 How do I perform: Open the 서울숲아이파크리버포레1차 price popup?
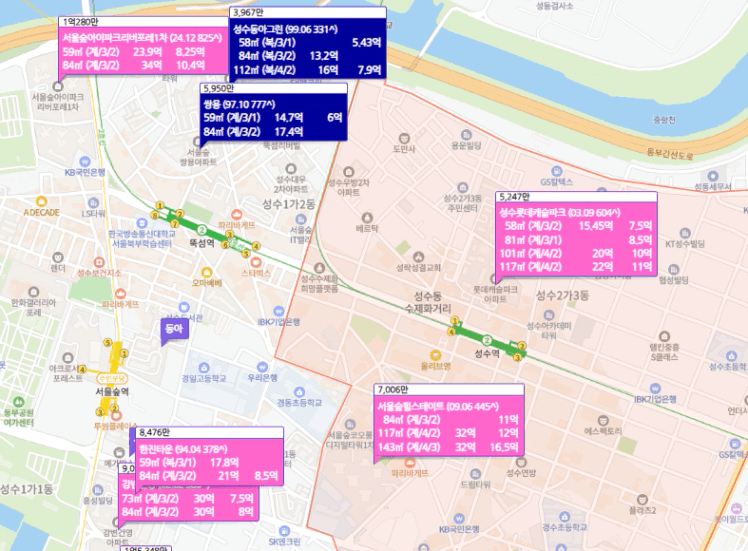click(x=143, y=51)
